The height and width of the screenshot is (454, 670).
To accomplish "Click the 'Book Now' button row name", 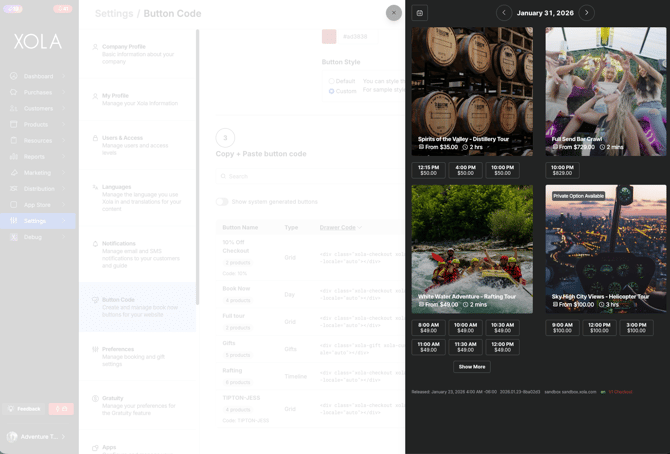I will coord(236,289).
